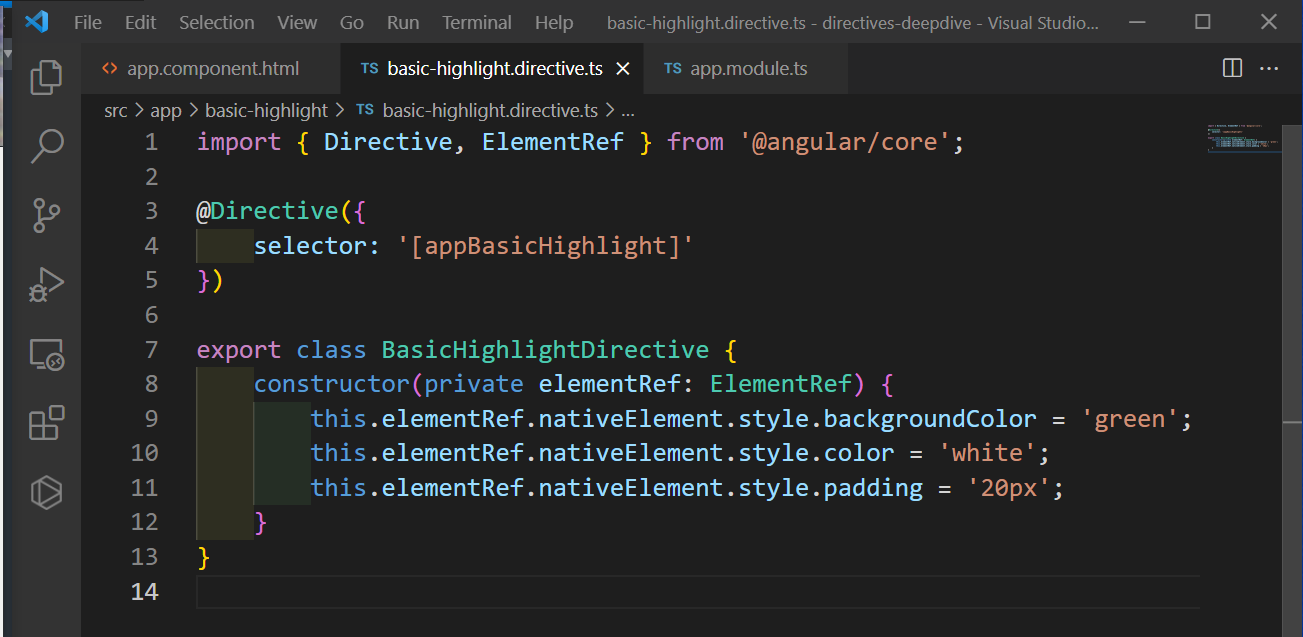Click the export keyword on line 7
The image size is (1303, 637).
click(239, 350)
